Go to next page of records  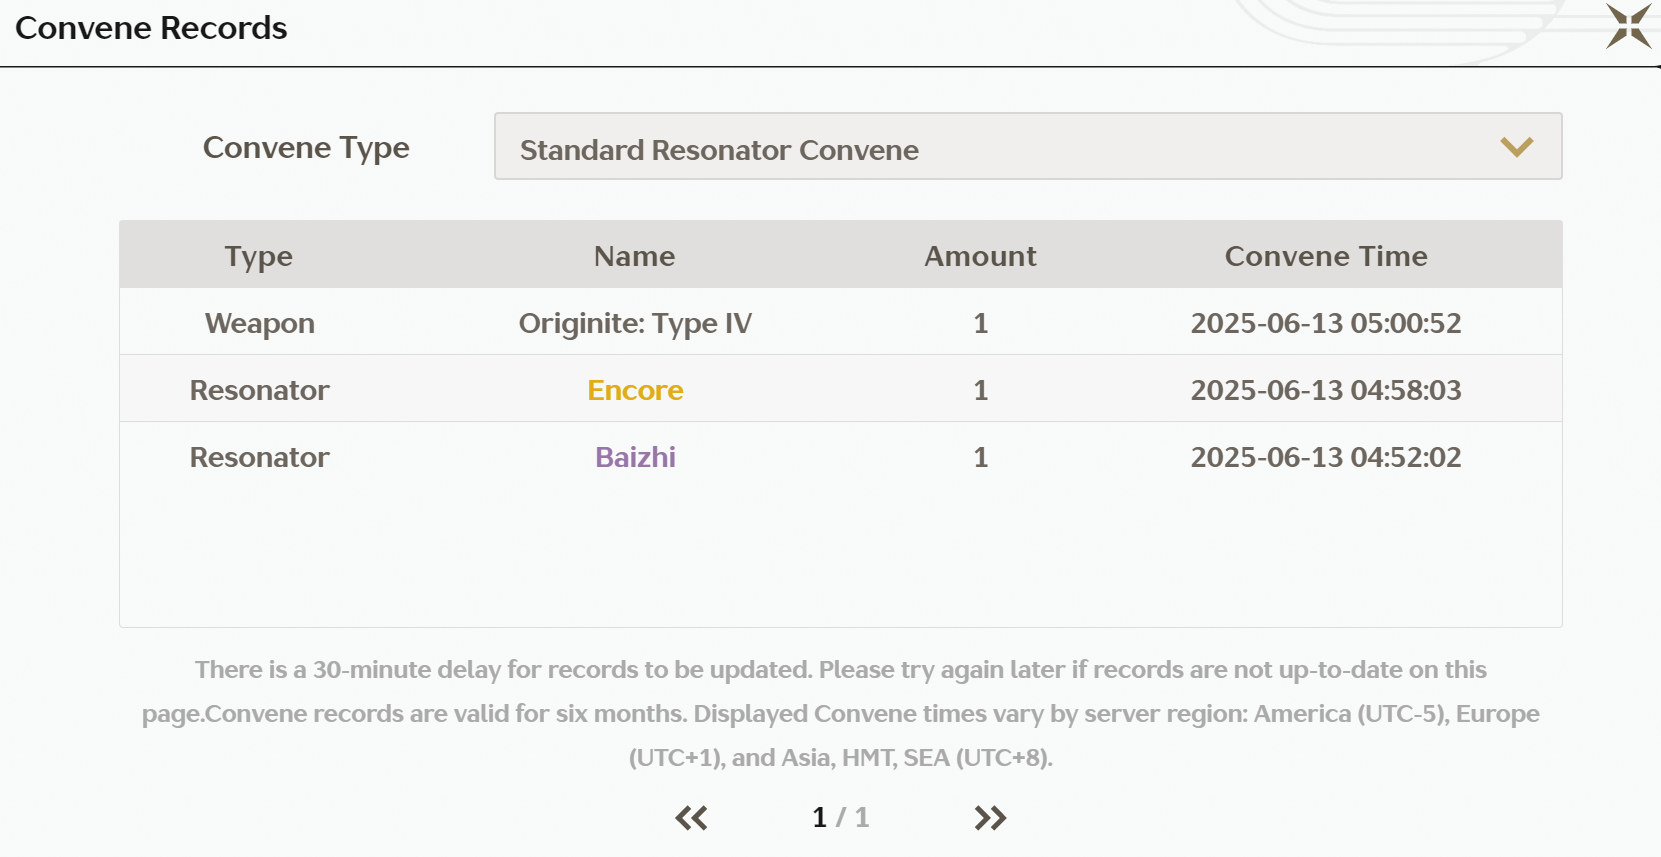tap(990, 818)
